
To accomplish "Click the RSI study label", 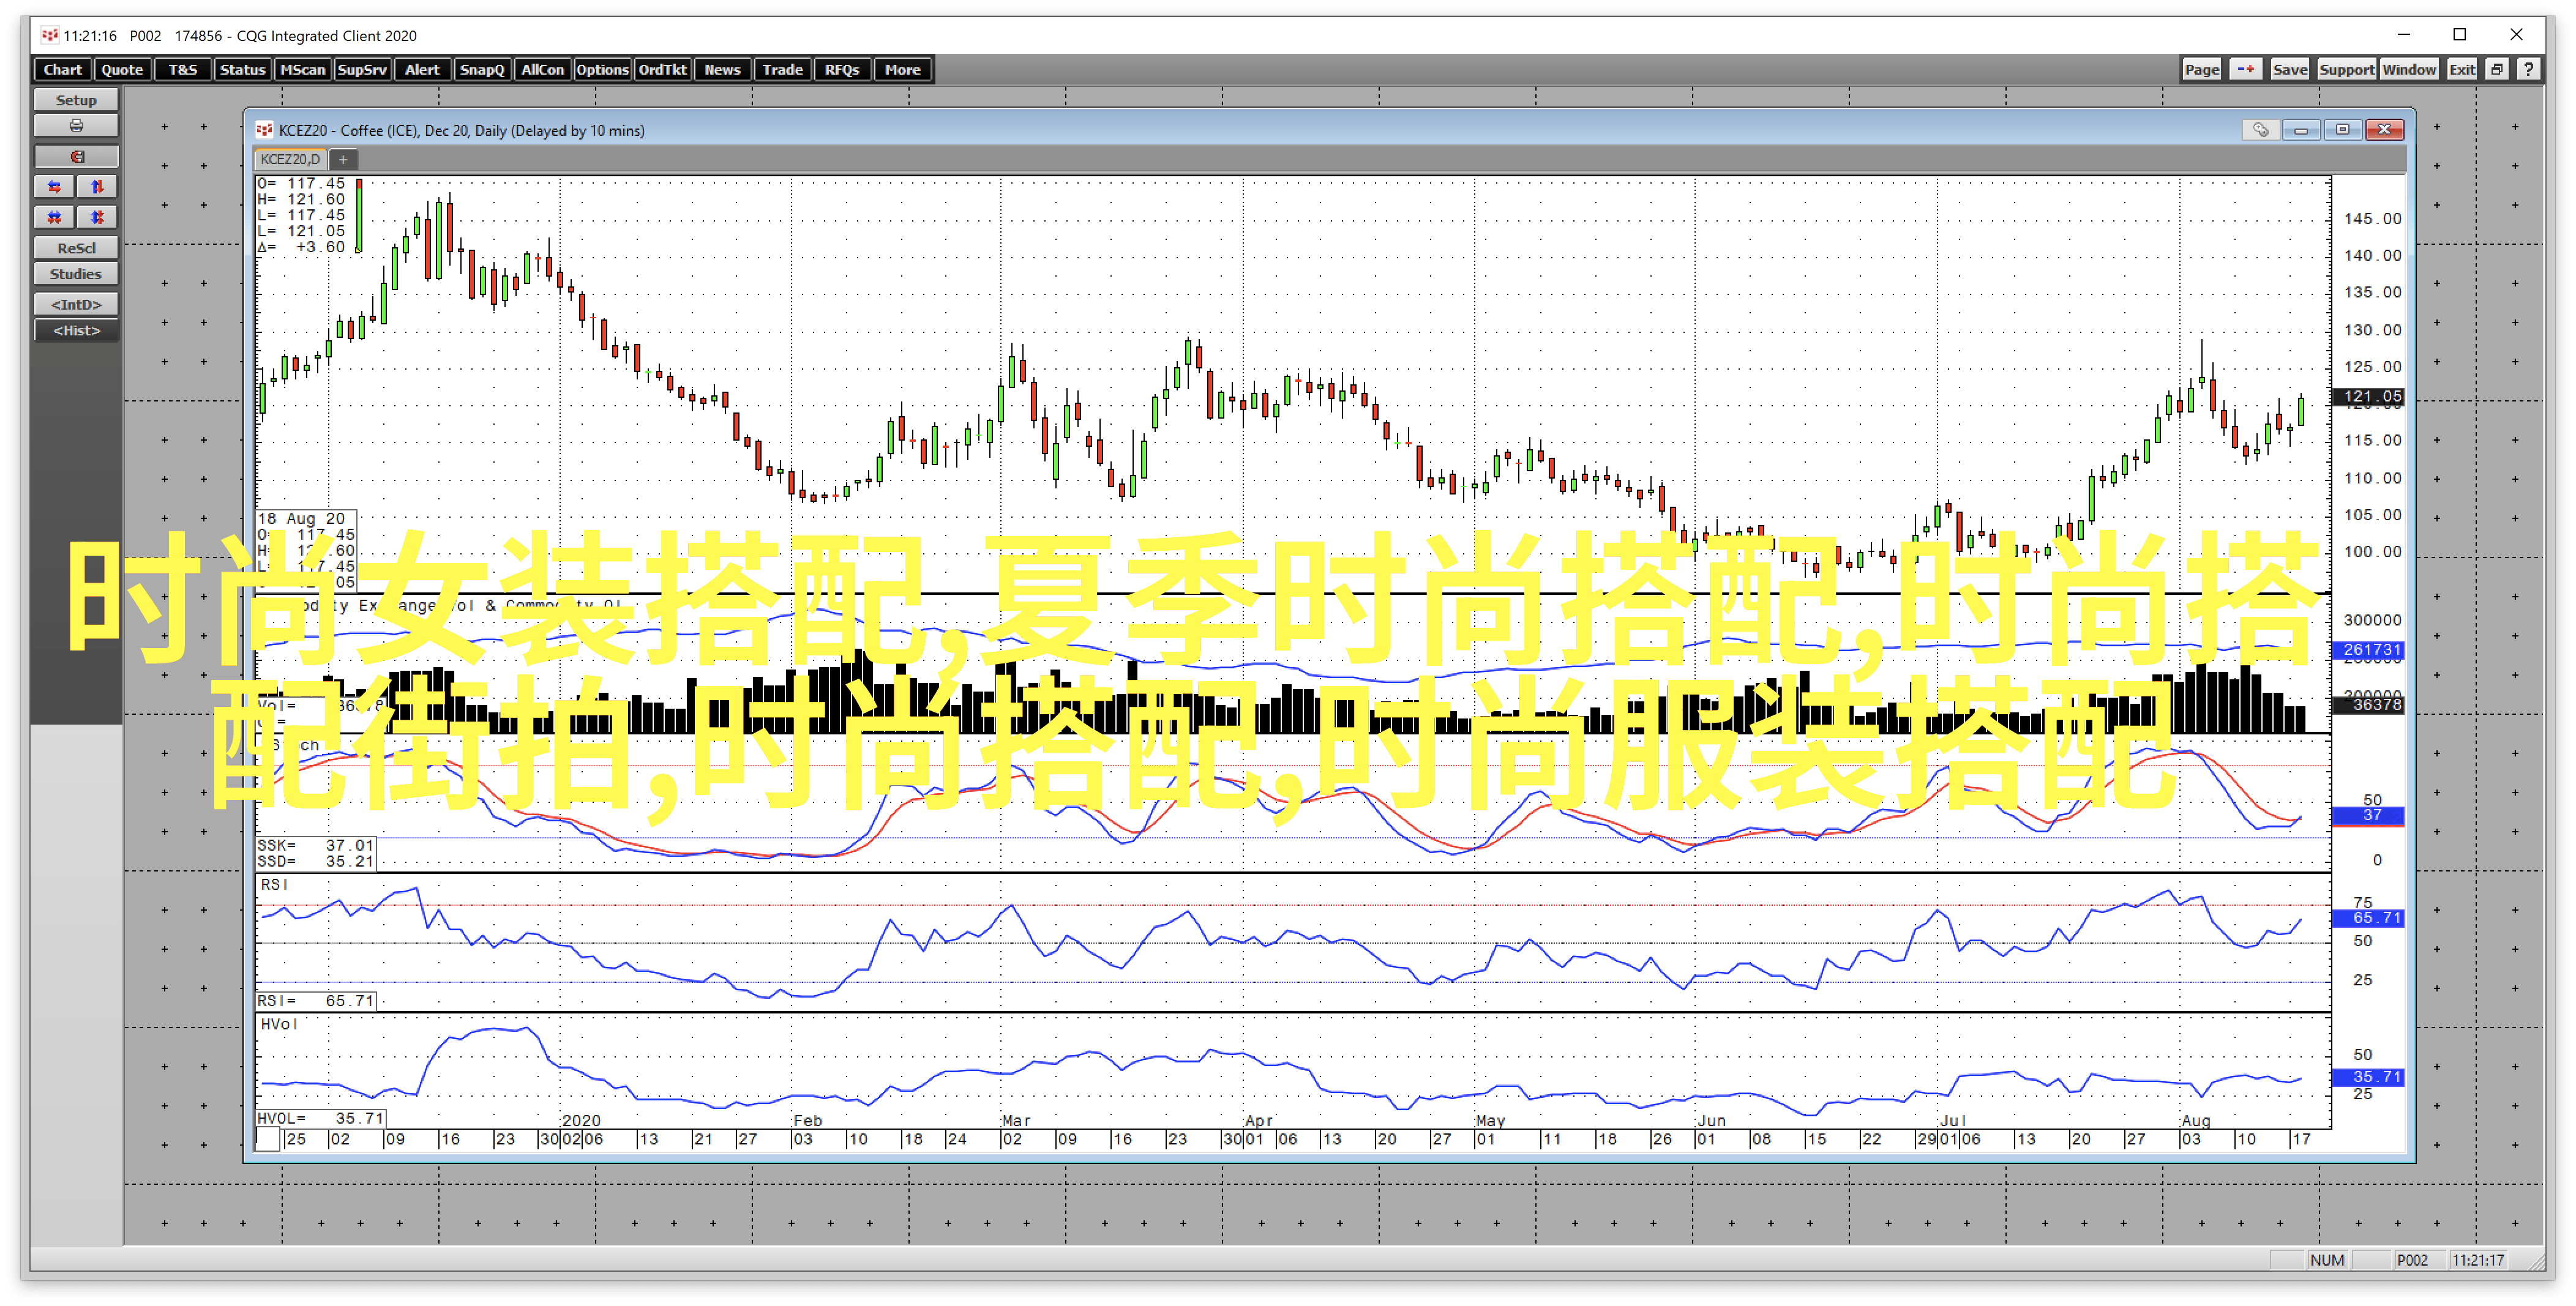I will coord(274,884).
